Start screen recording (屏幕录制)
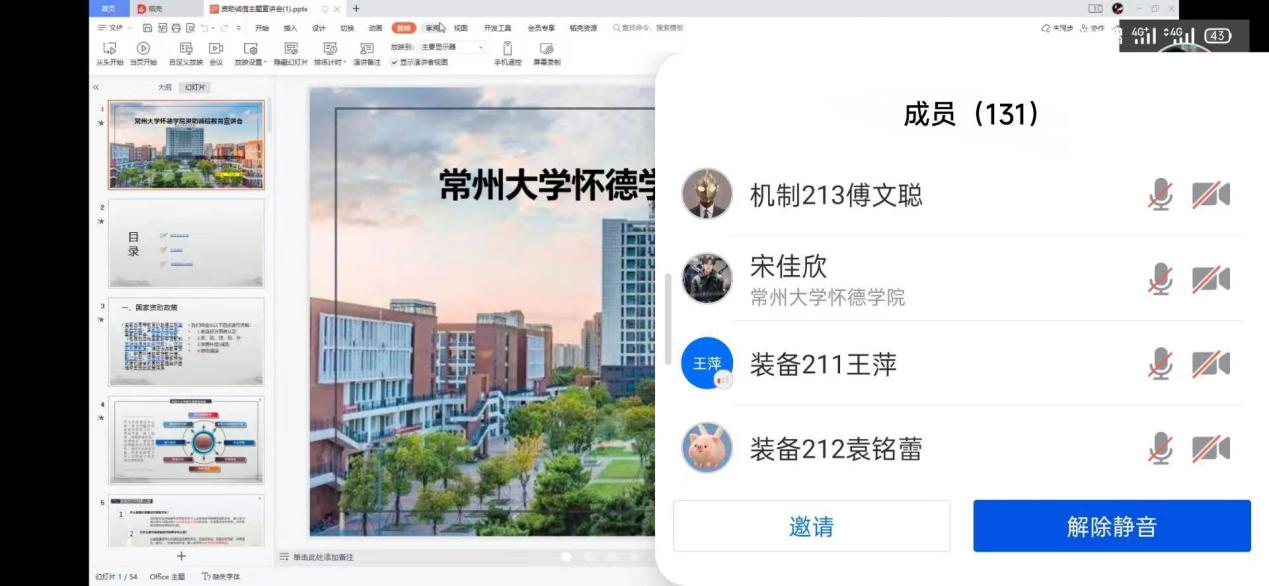Image resolution: width=1269 pixels, height=586 pixels. click(546, 54)
